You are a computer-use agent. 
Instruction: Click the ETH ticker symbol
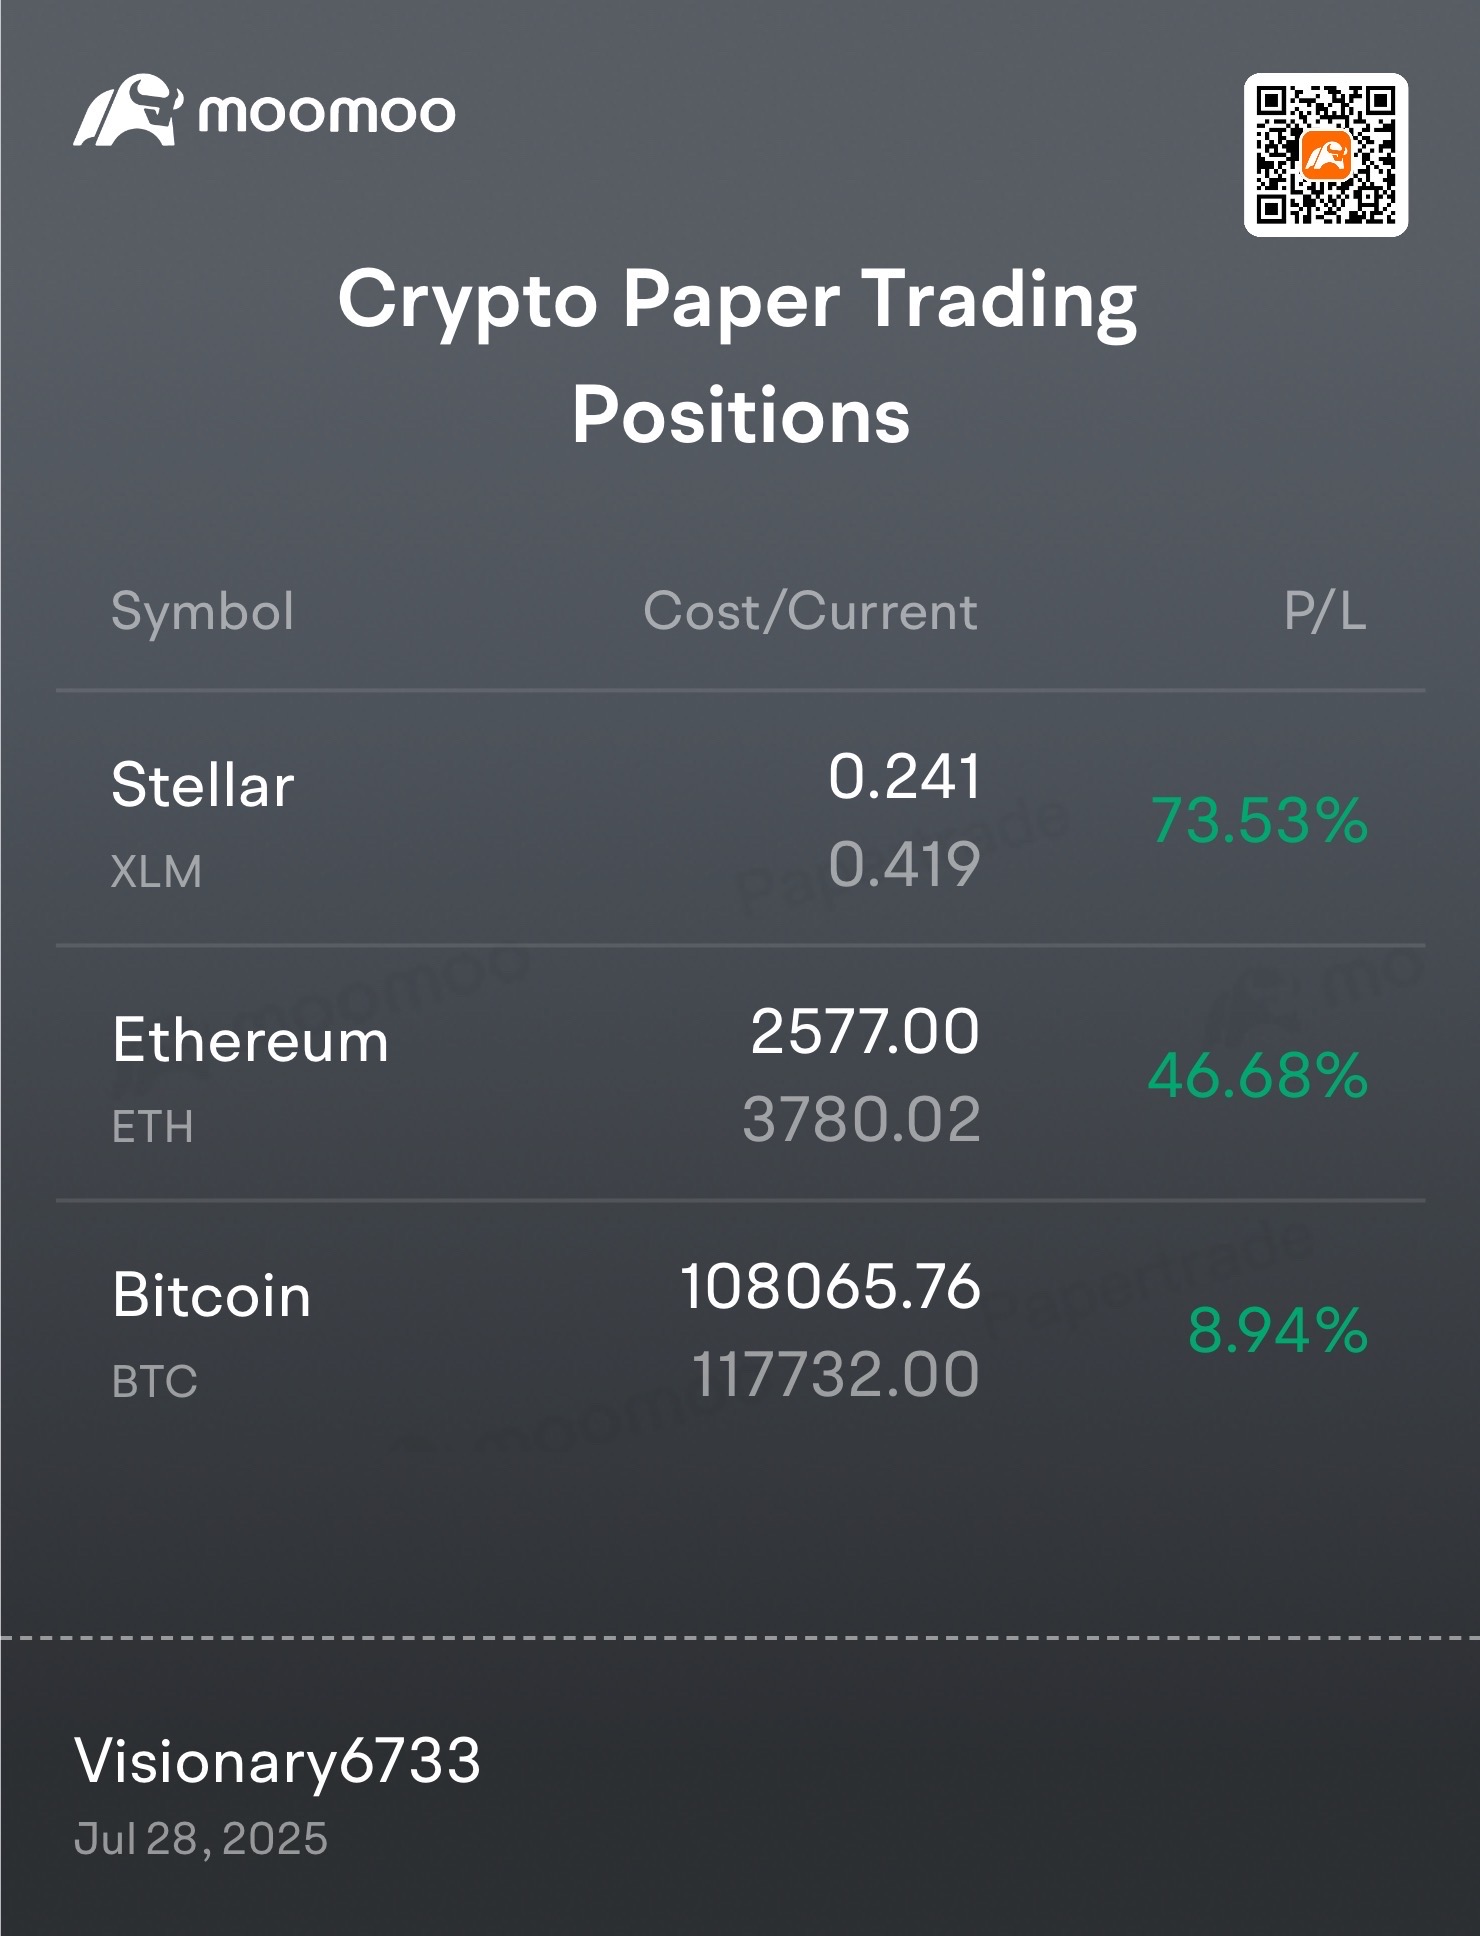[153, 1127]
